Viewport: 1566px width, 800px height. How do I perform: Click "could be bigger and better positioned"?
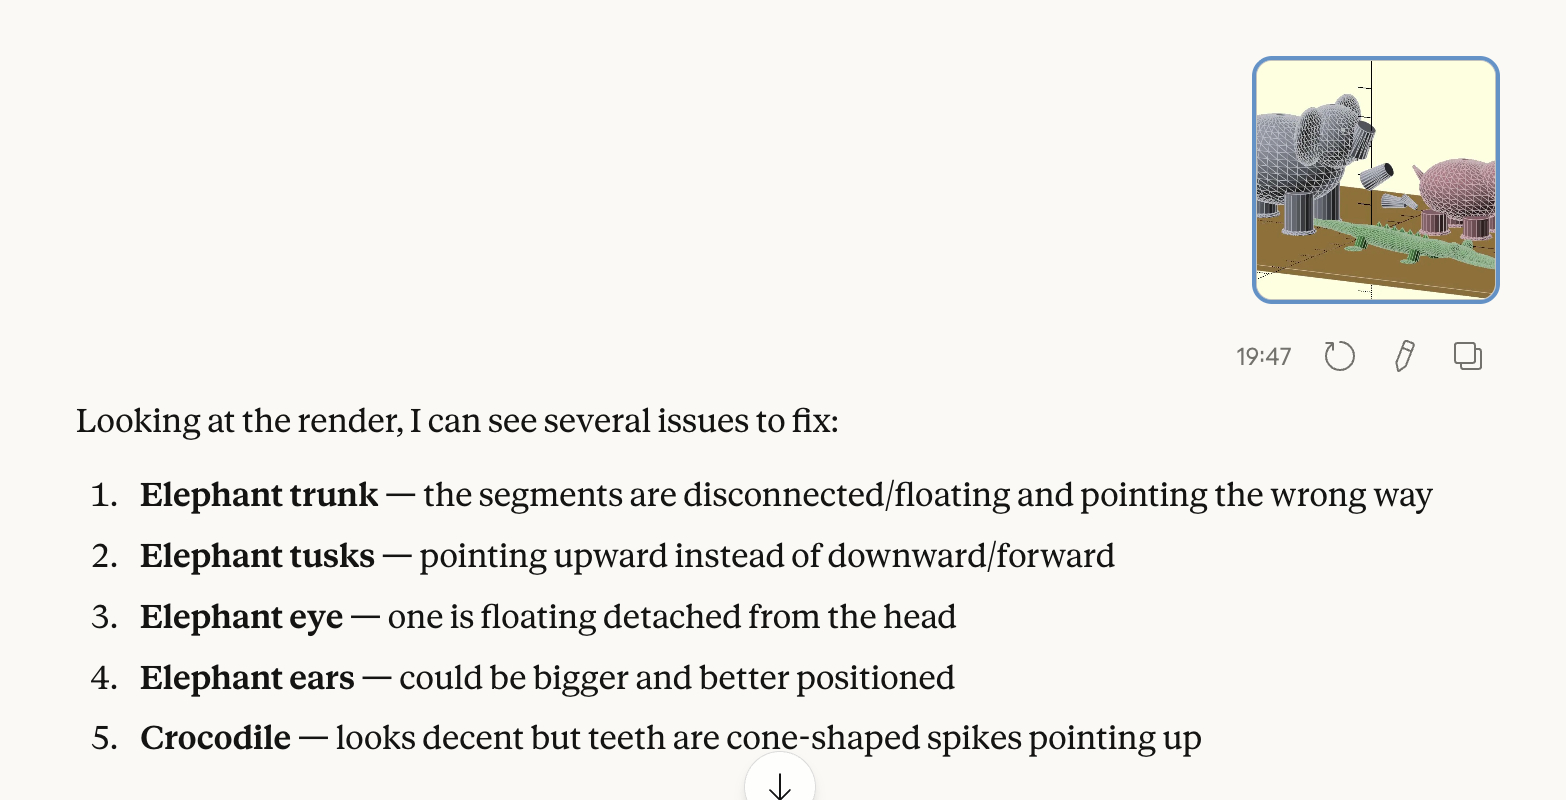coord(676,678)
